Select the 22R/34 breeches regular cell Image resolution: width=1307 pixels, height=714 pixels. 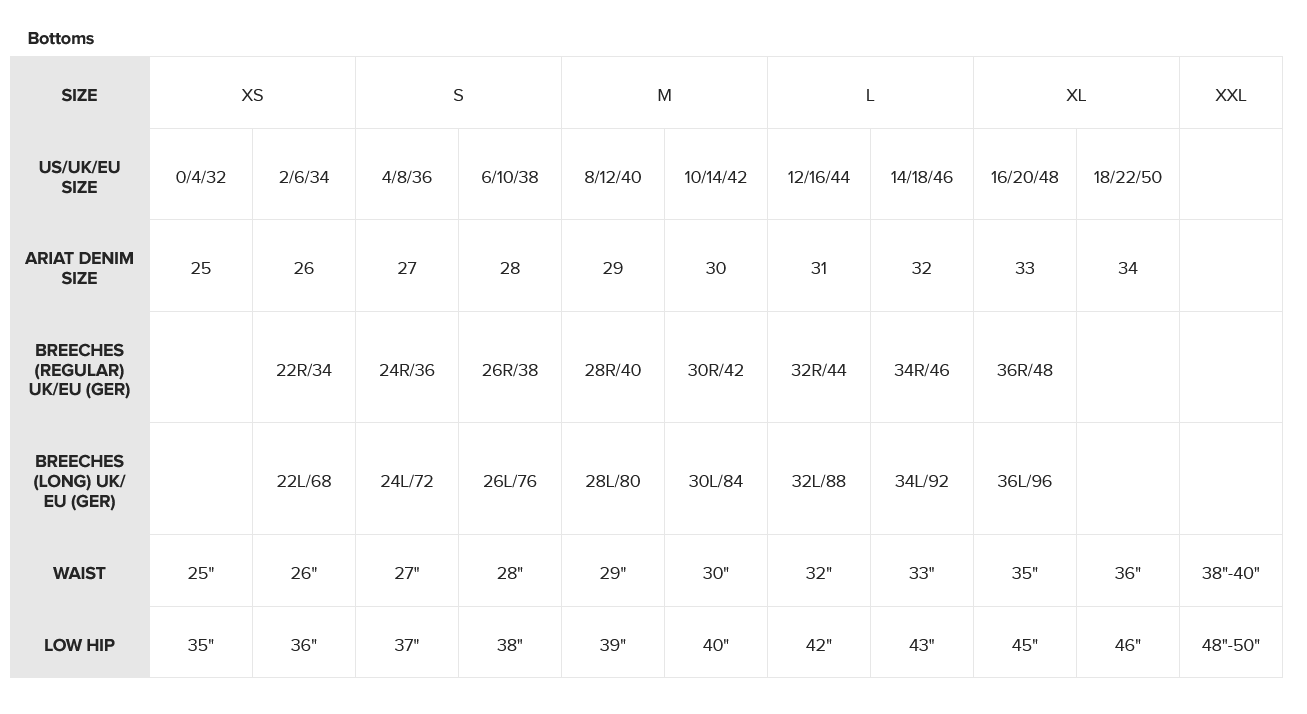click(x=304, y=370)
